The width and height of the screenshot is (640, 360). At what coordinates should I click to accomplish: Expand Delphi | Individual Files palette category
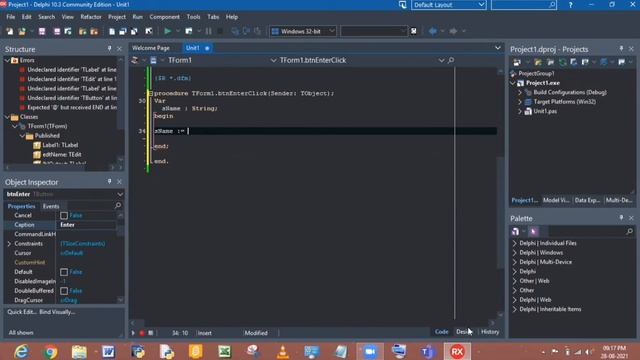[514, 243]
